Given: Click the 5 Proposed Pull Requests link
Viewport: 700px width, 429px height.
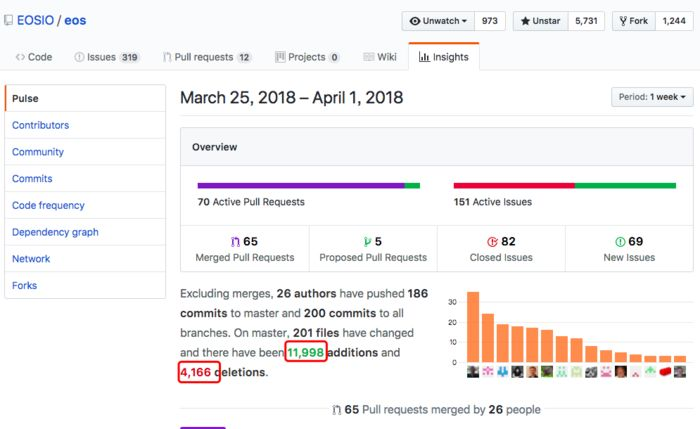Looking at the screenshot, I should click(x=373, y=249).
